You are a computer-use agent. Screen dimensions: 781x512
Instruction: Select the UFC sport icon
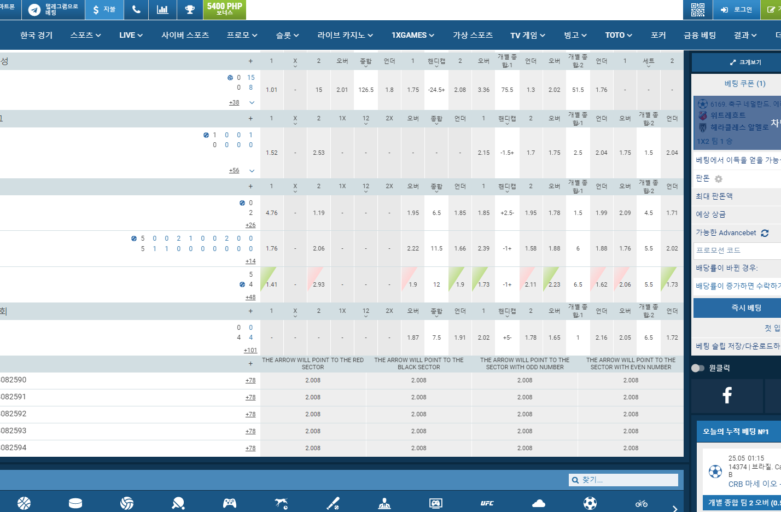(487, 503)
